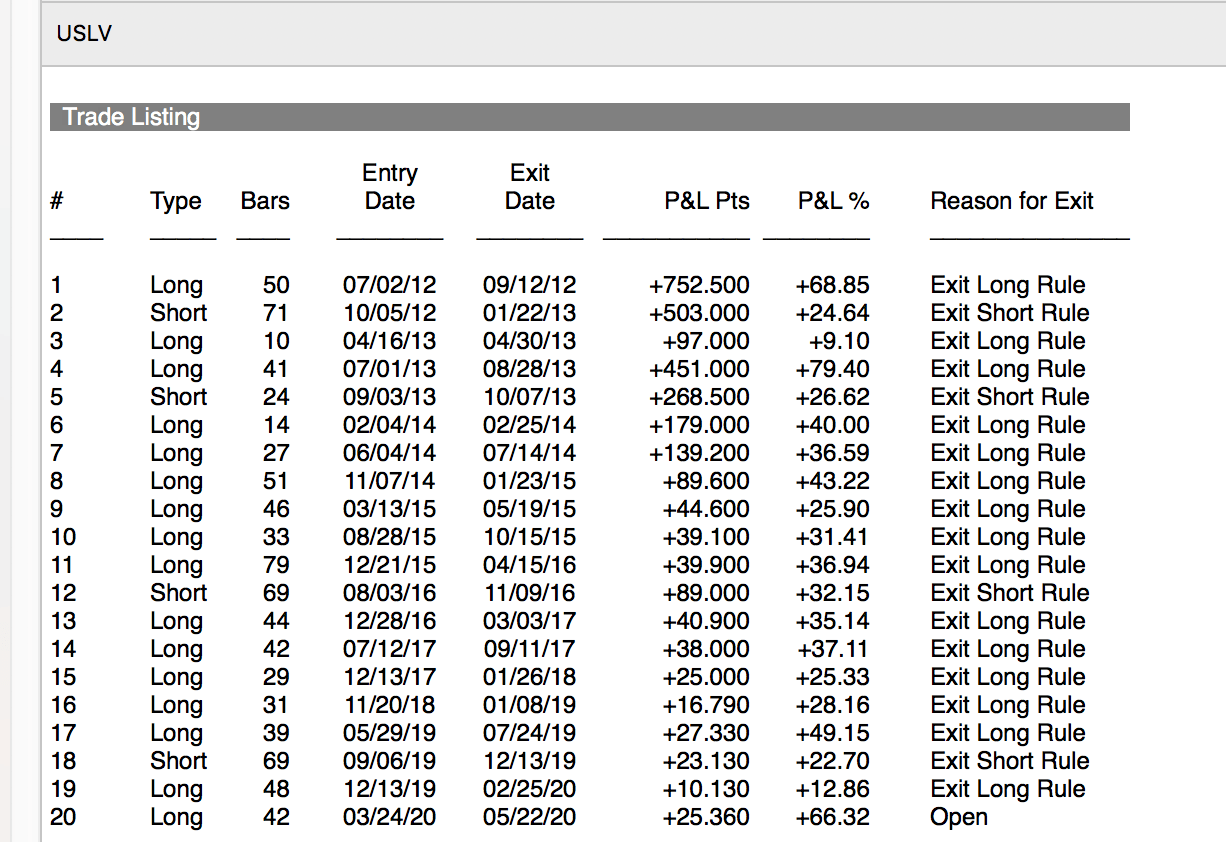Select percentage +68.85
Viewport: 1226px width, 842px height.
tap(832, 285)
